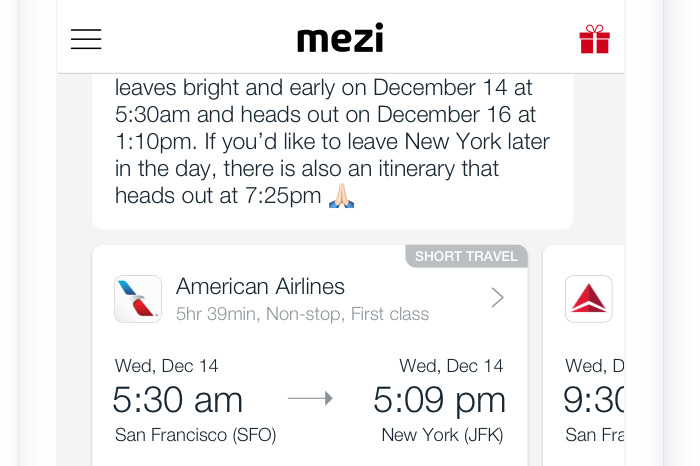700x466 pixels.
Task: Click the American Airlines logo icon
Action: [138, 298]
